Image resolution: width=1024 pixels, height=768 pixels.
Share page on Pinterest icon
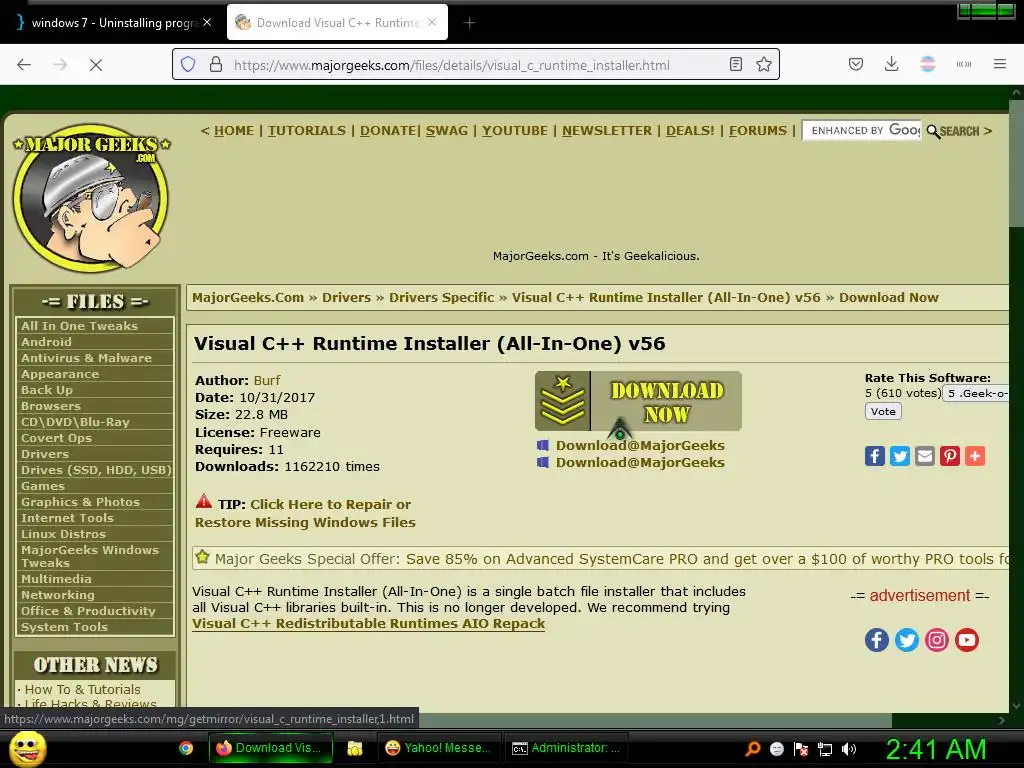coord(950,456)
